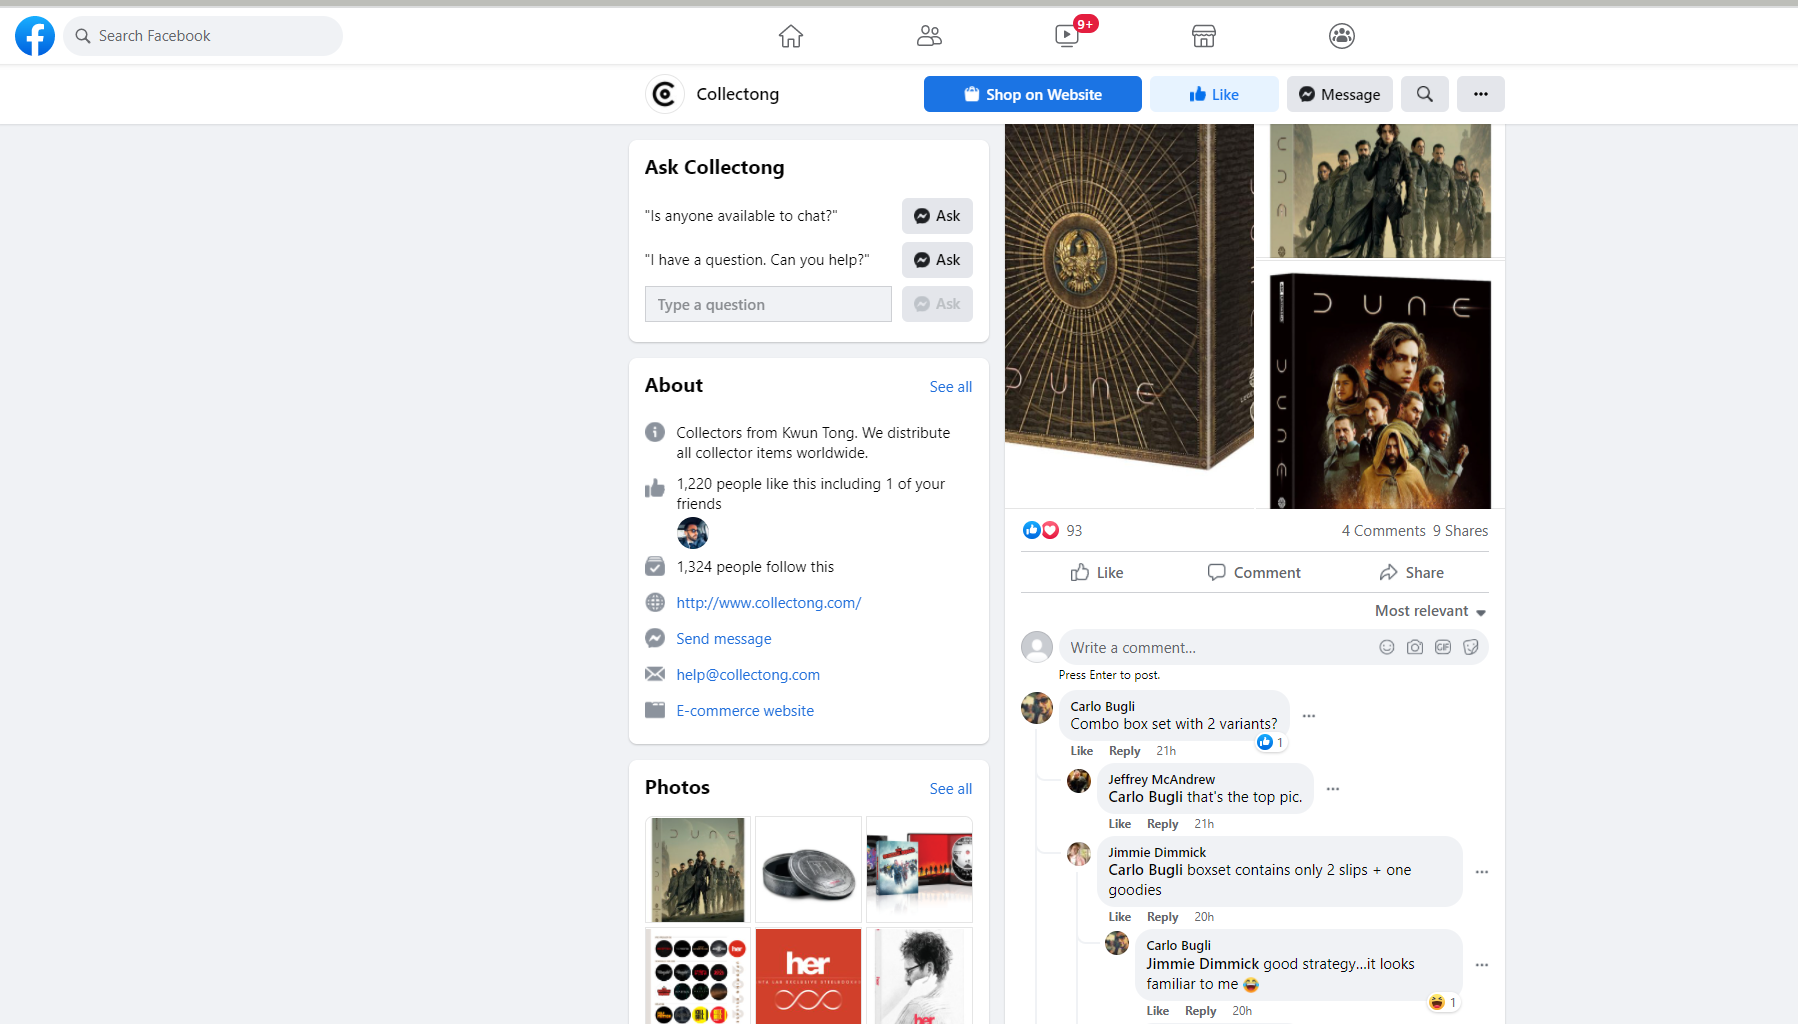Email help@collectong.com
1798x1024 pixels.
748,675
